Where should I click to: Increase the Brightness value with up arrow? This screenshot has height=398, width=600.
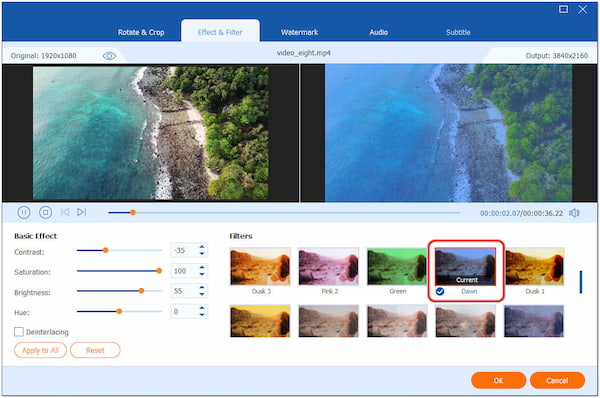click(202, 287)
